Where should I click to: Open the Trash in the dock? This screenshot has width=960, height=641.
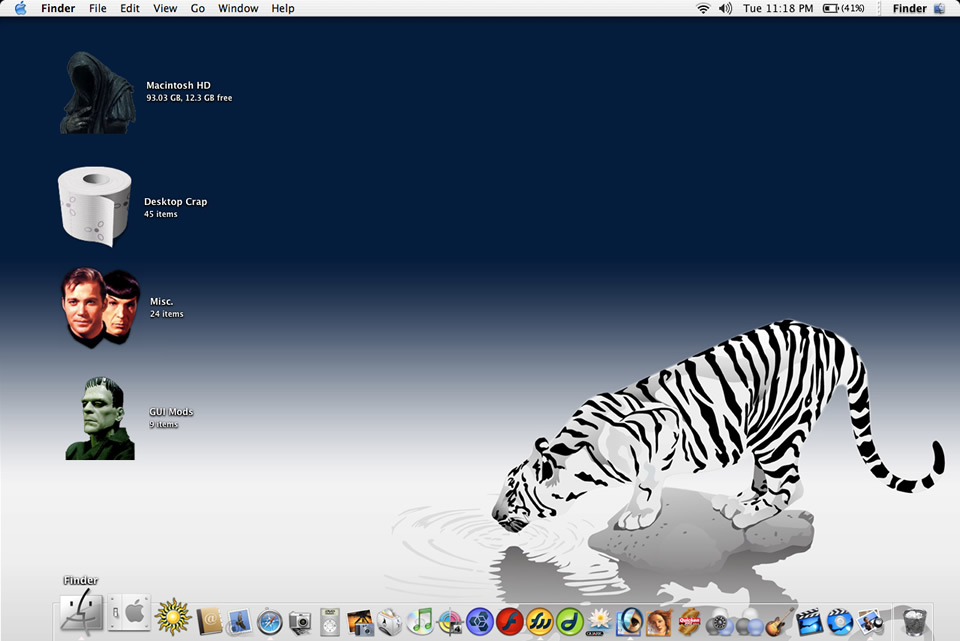click(914, 621)
